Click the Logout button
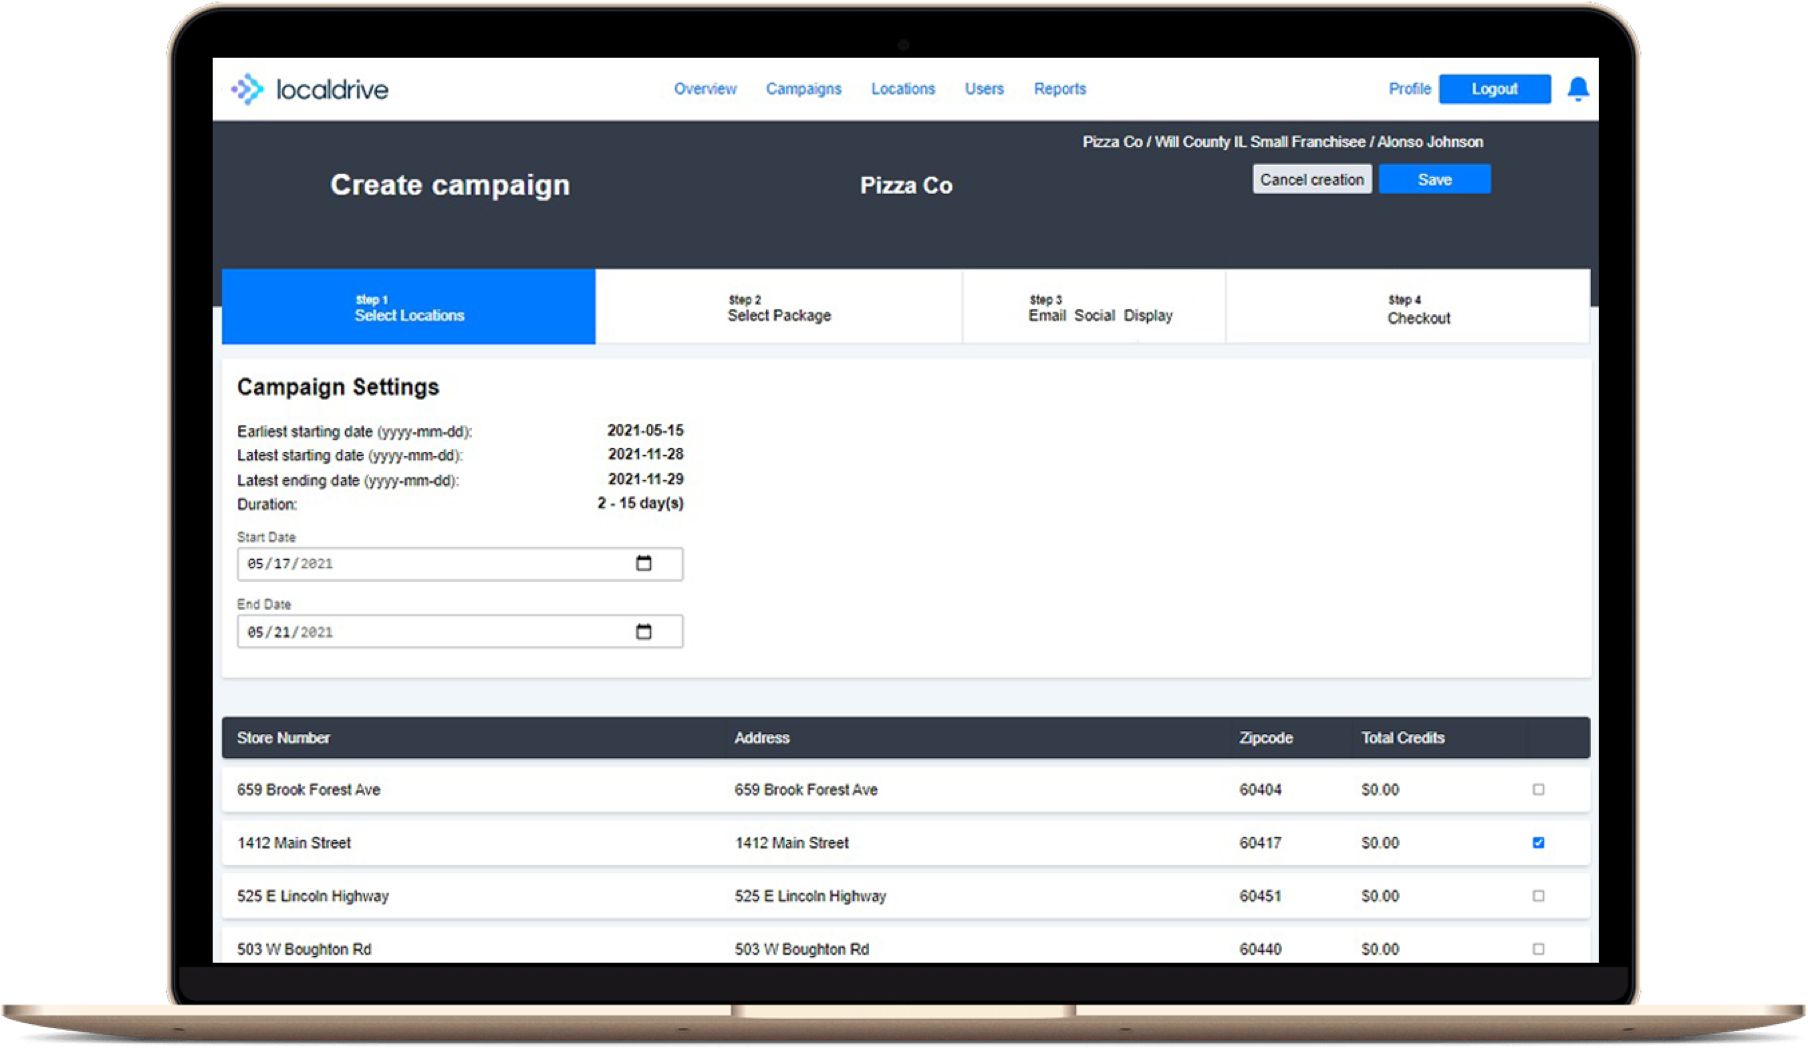Viewport: 1808px width, 1048px height. point(1495,89)
